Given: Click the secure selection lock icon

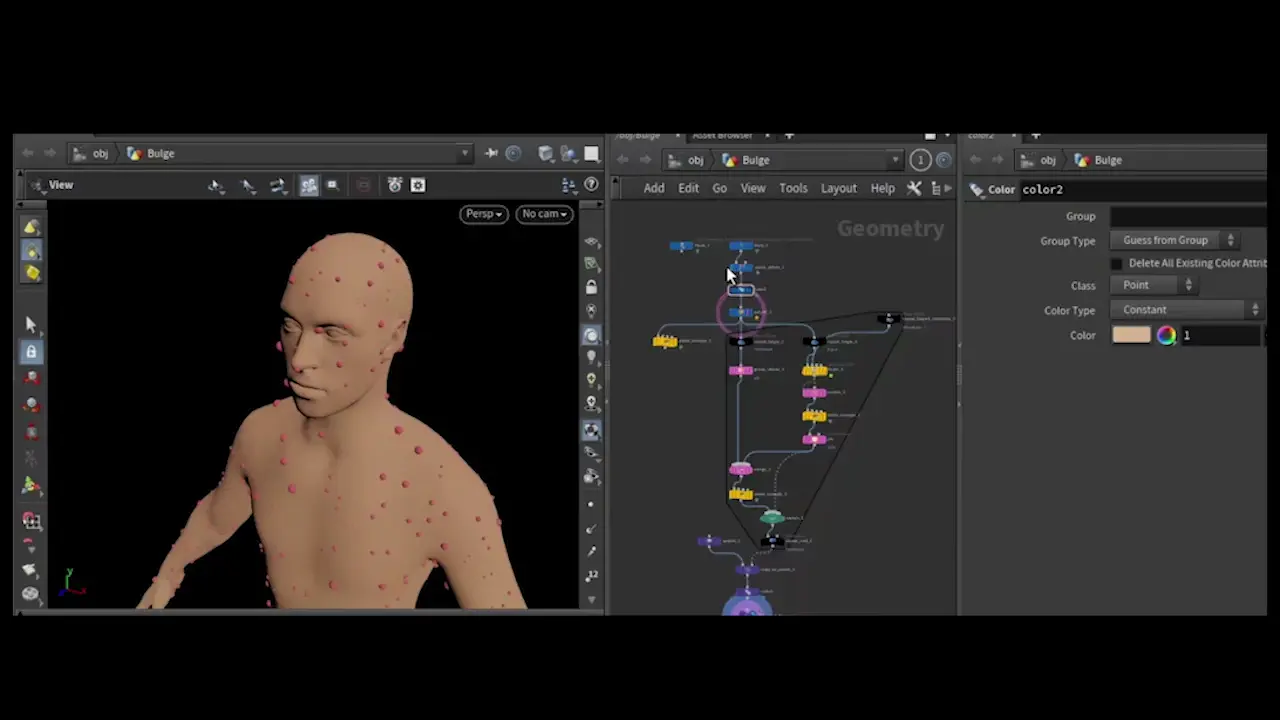Looking at the screenshot, I should click(x=30, y=350).
